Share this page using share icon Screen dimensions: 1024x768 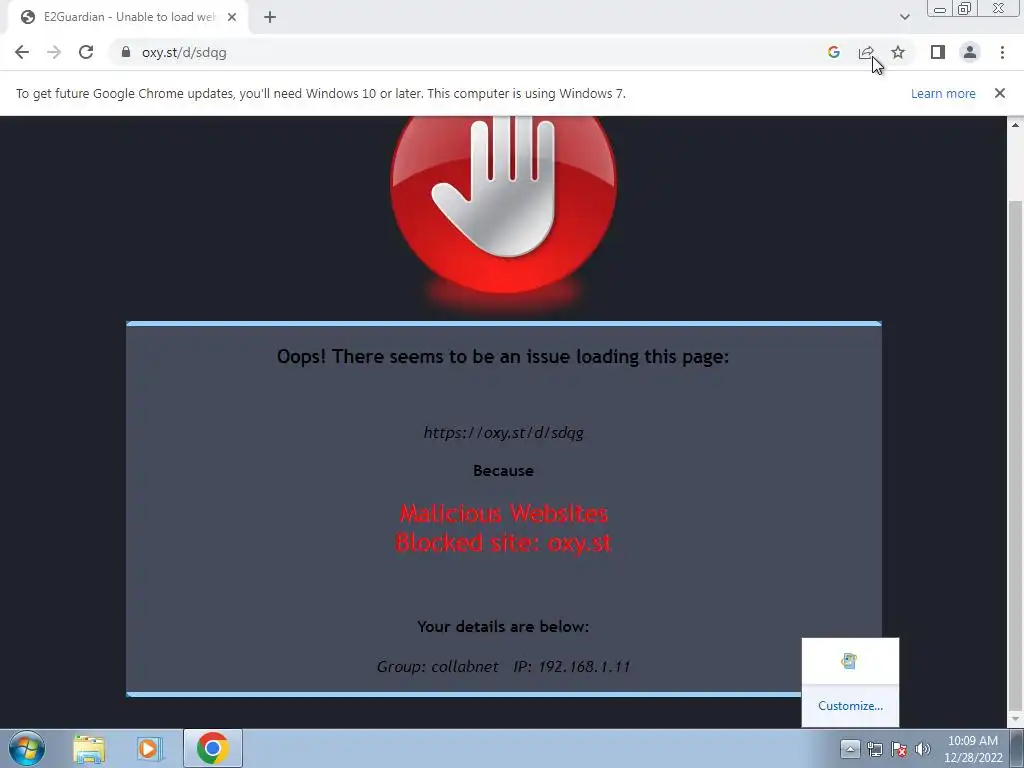pos(866,52)
